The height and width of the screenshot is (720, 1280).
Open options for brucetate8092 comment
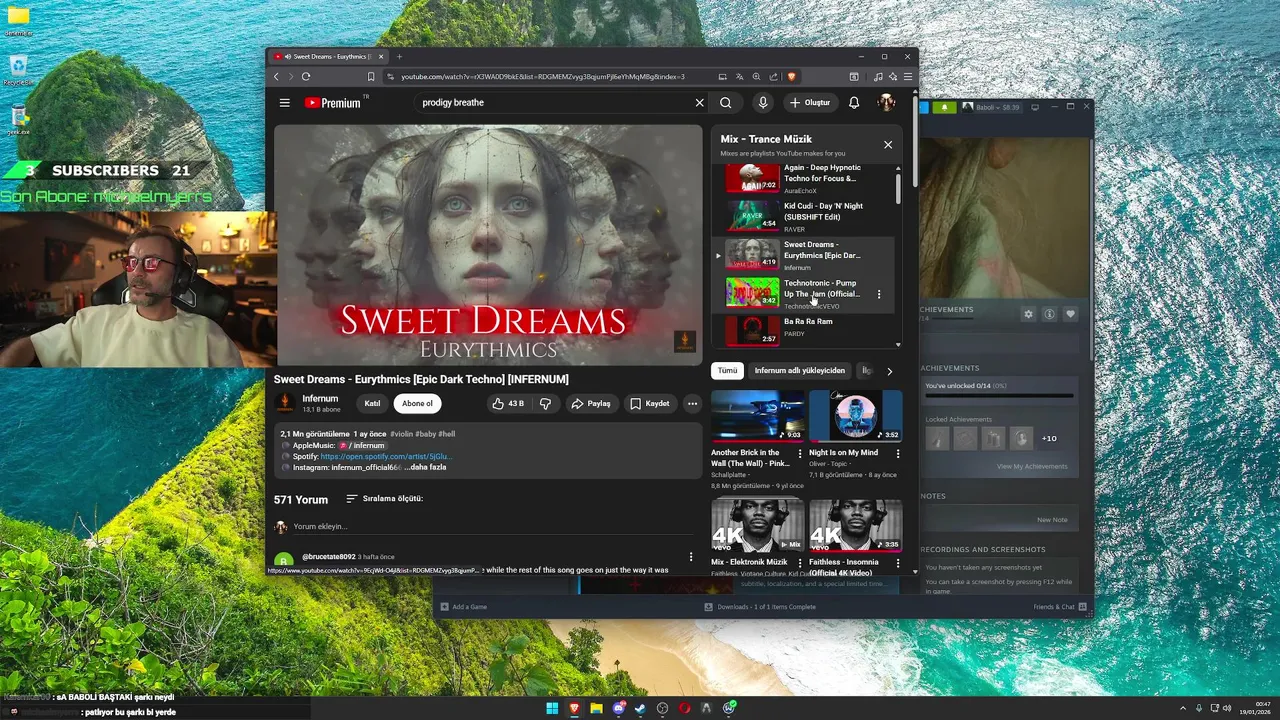pyautogui.click(x=690, y=557)
